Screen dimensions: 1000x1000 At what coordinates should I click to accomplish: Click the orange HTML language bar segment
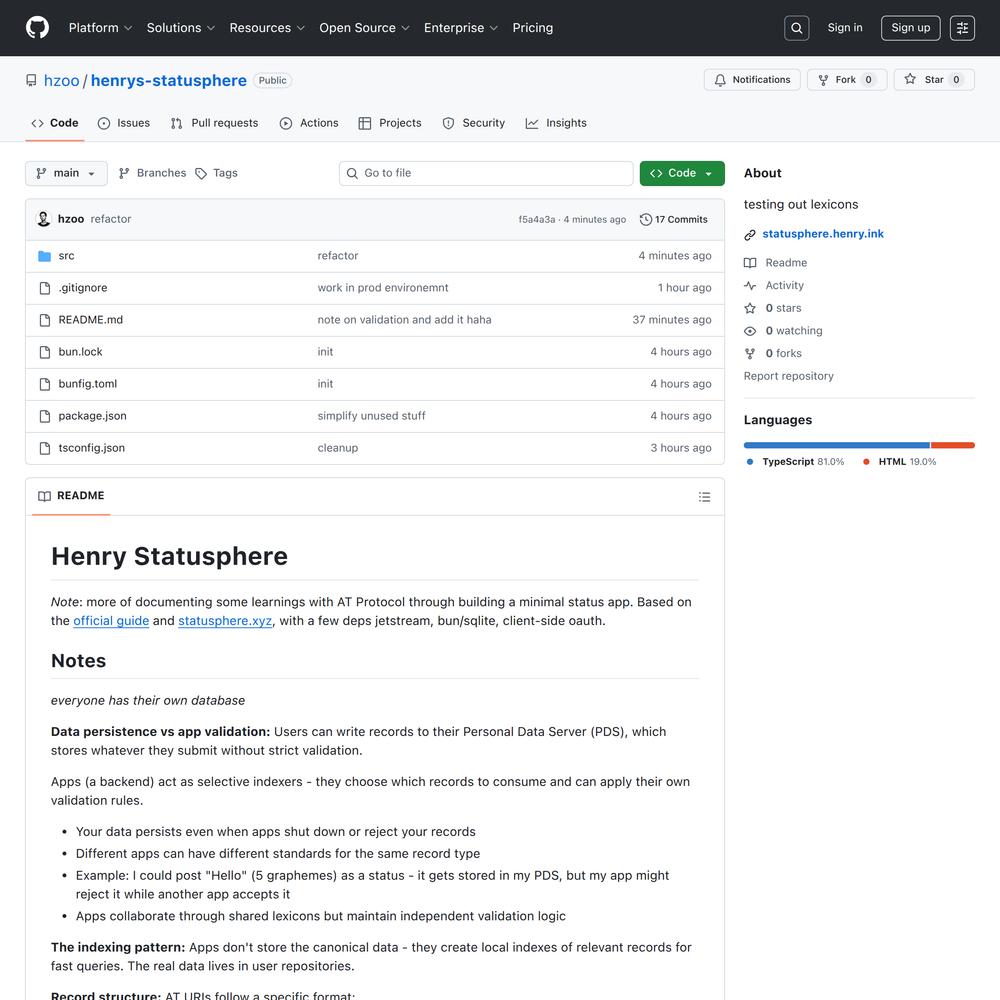point(953,445)
